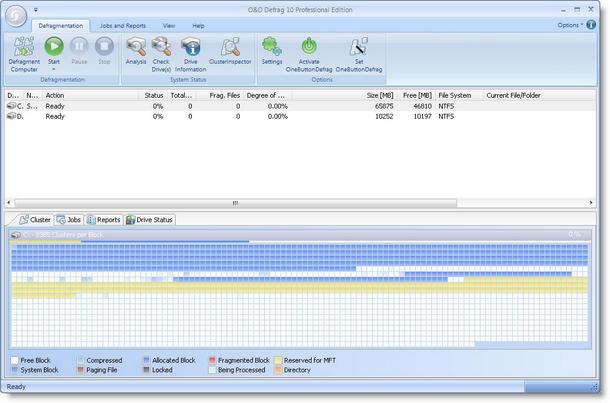Select drive D icon in the list
The image size is (610, 403).
pos(12,116)
